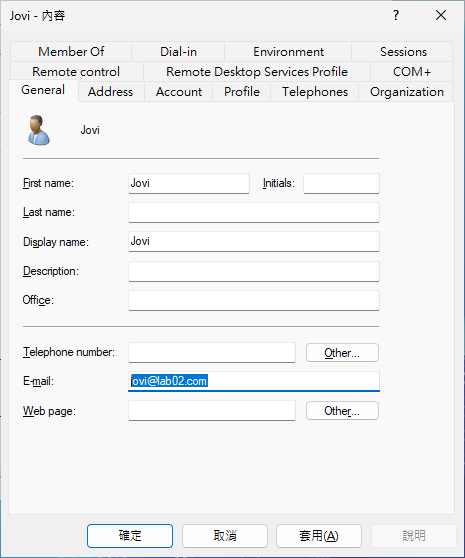The image size is (465, 558).
Task: Open the Environment tab
Action: [288, 52]
